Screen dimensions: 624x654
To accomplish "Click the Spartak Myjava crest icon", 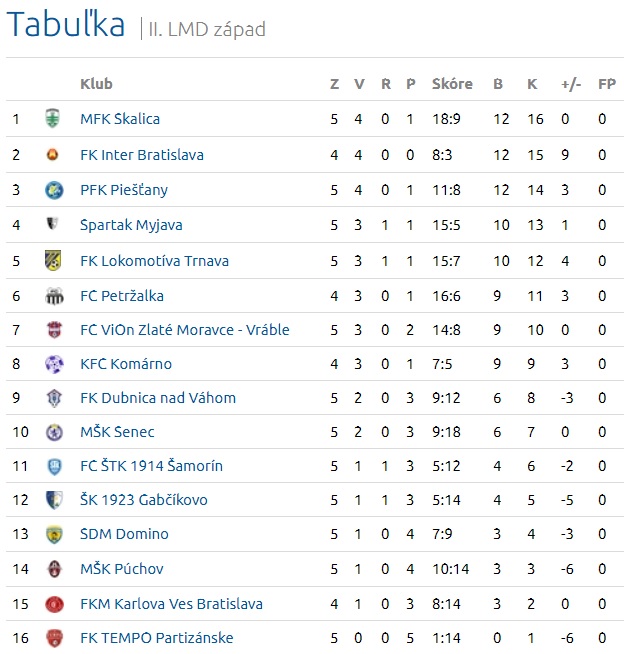I will click(x=53, y=225).
